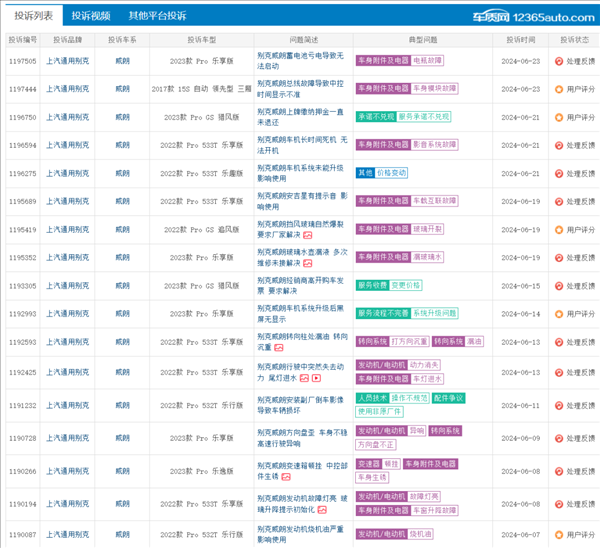Click the 用户评分 status icon for complaint 1197444
The image size is (600, 548).
(558, 89)
